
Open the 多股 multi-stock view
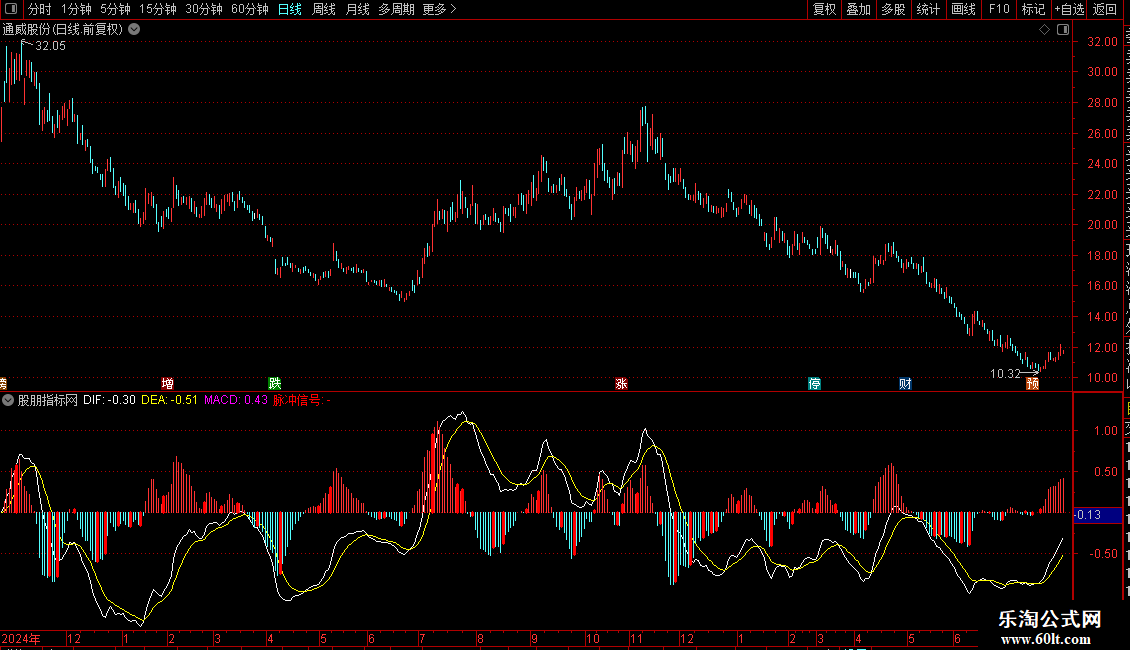893,9
